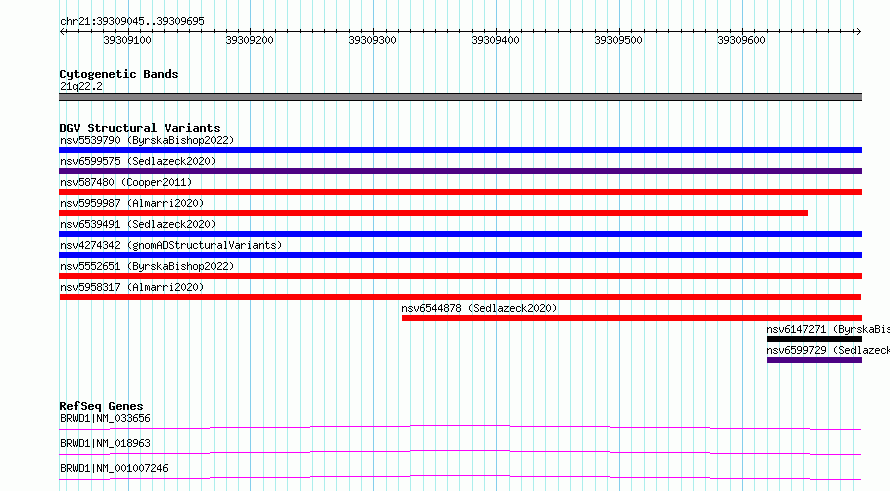Viewport: 890px width, 491px height.
Task: Click the red nsv5958317 variant bar
Action: 460,297
